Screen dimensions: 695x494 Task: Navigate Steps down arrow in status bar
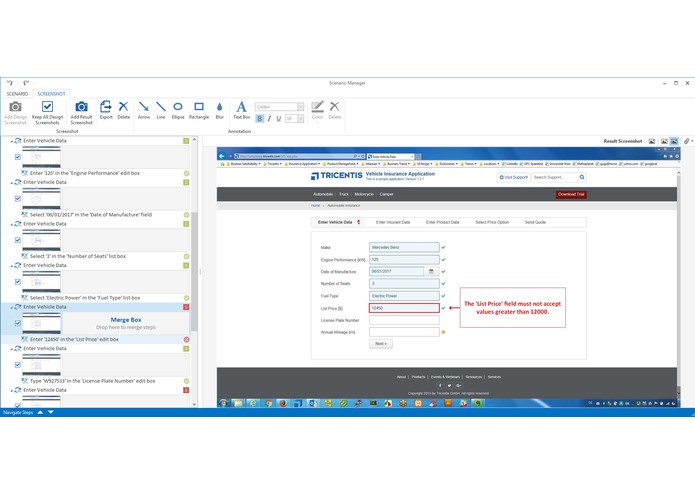(51, 412)
